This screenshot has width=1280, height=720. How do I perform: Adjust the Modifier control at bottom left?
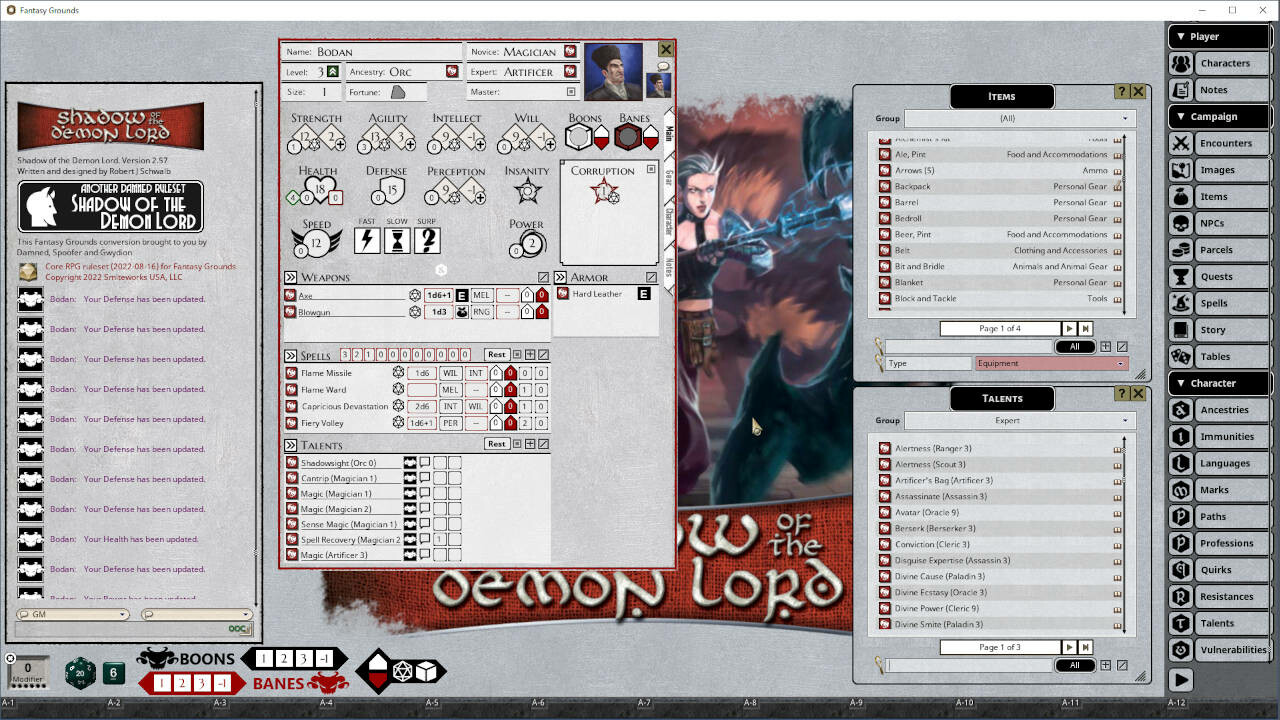27,672
